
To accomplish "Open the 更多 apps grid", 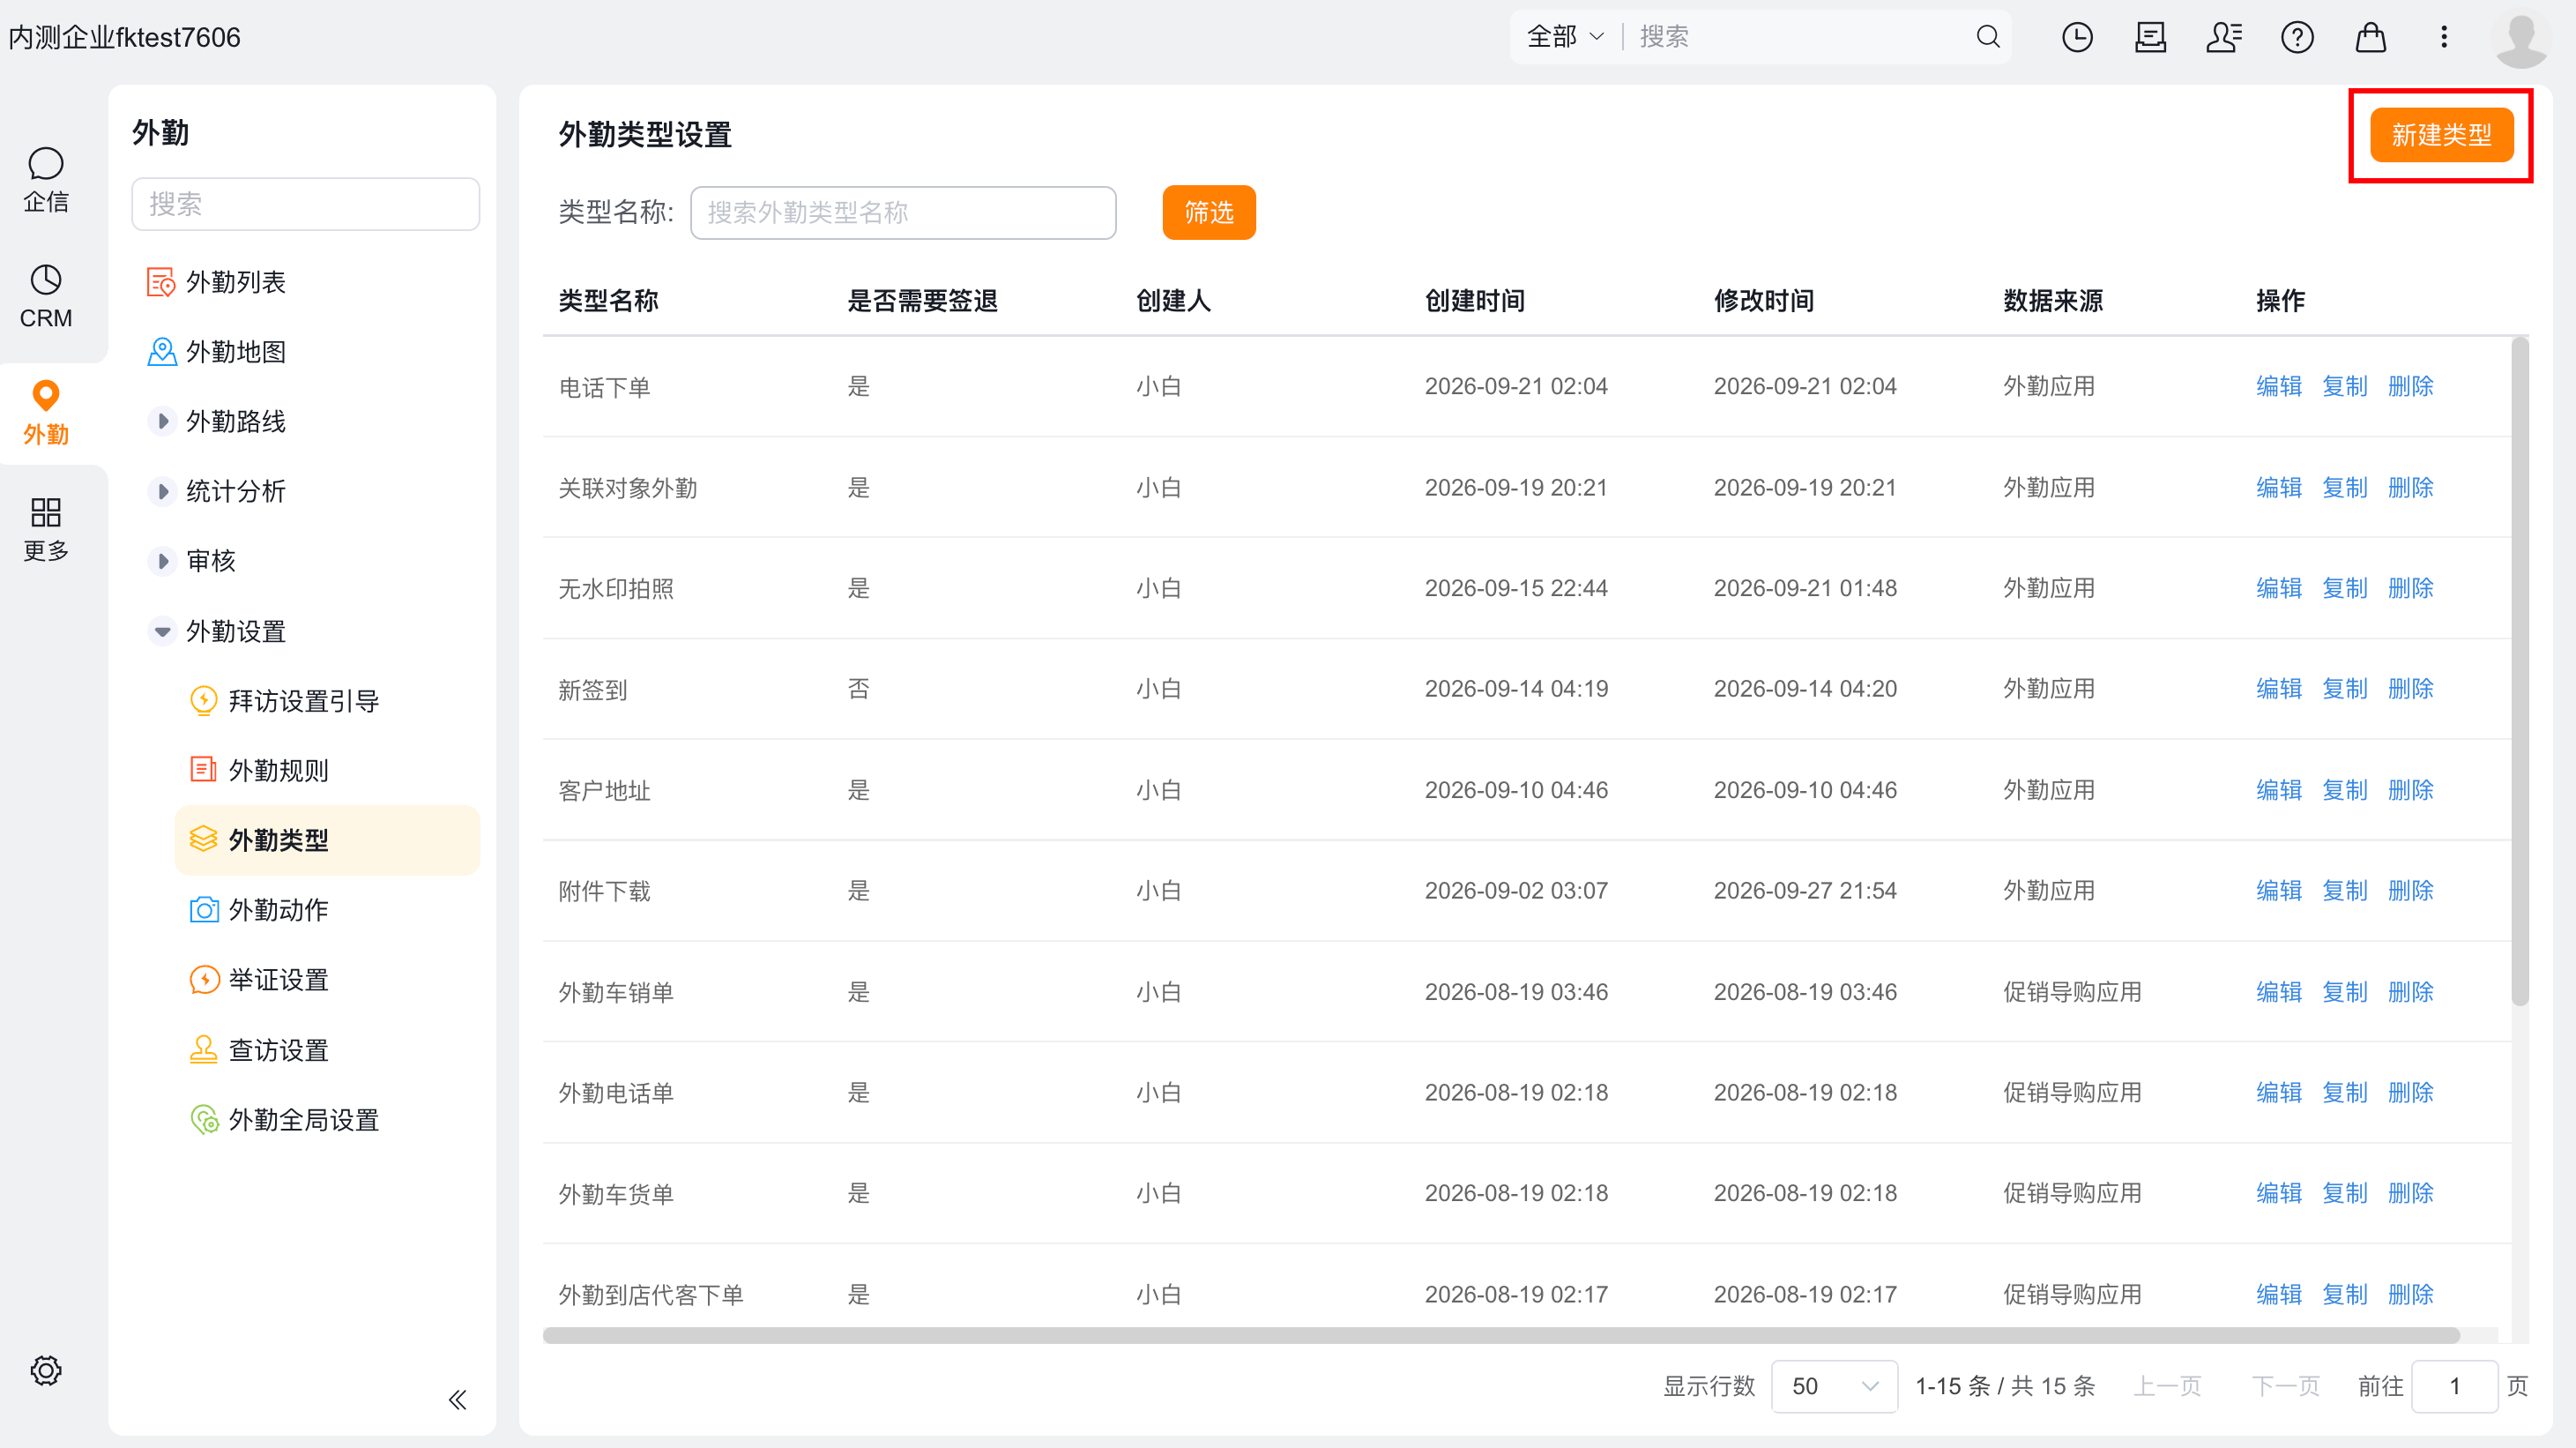I will pos(46,530).
